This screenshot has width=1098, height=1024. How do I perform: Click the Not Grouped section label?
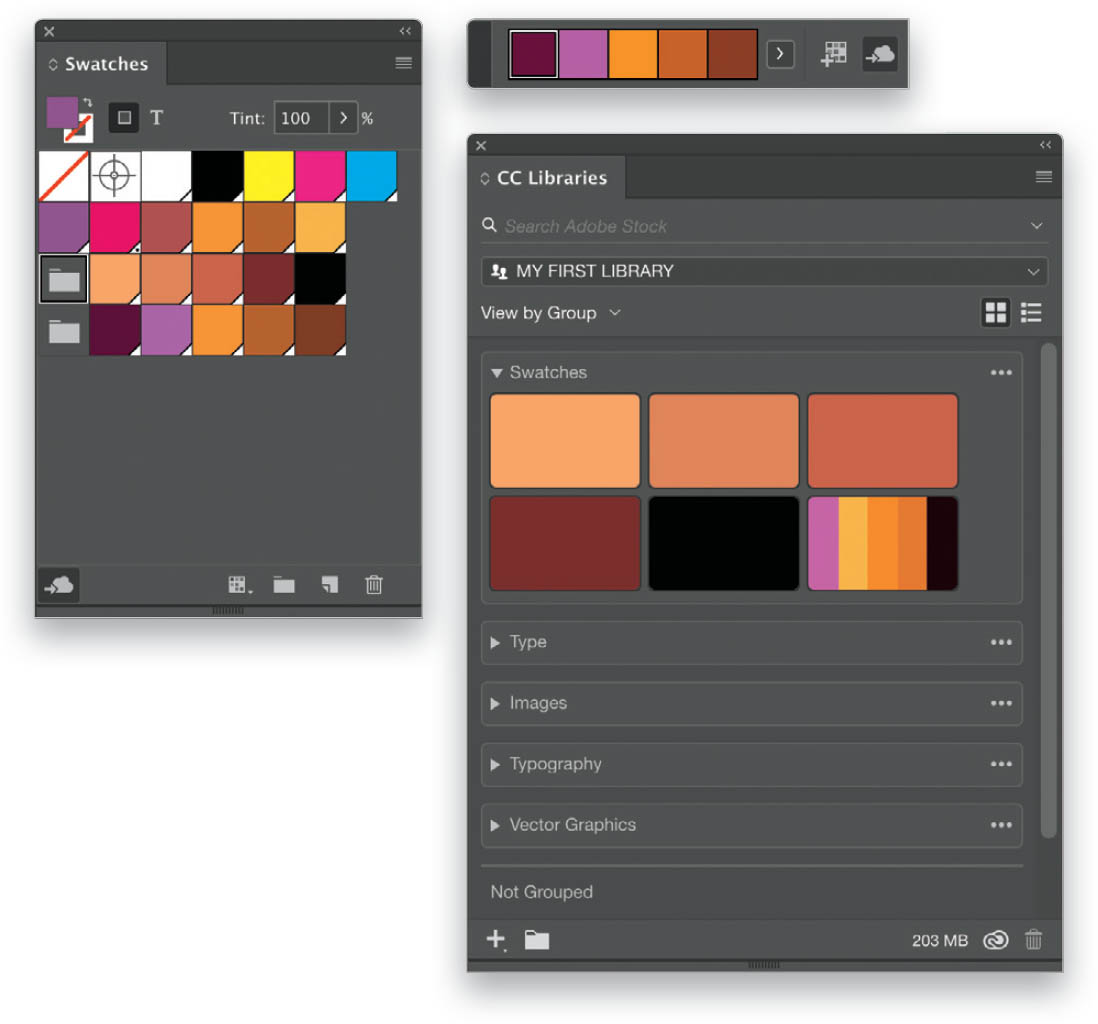pos(542,892)
